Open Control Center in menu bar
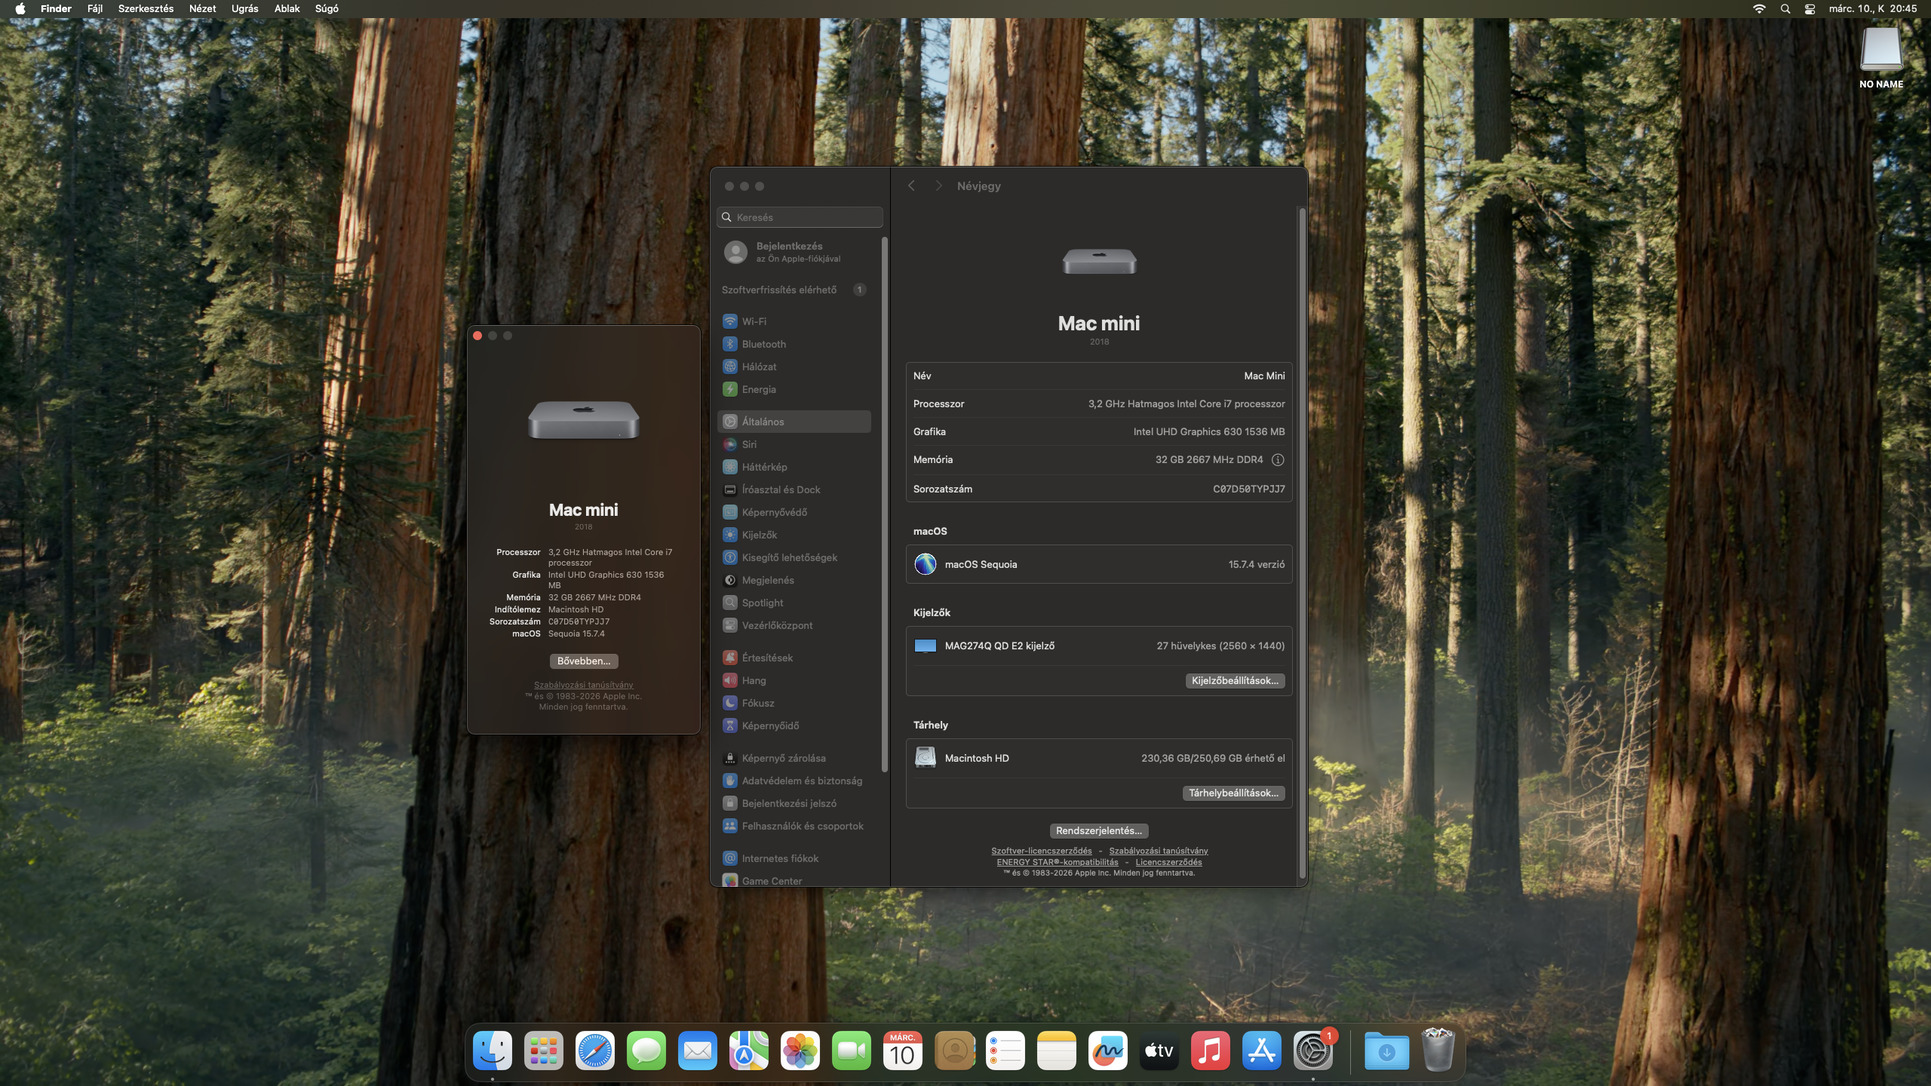 pos(1810,9)
